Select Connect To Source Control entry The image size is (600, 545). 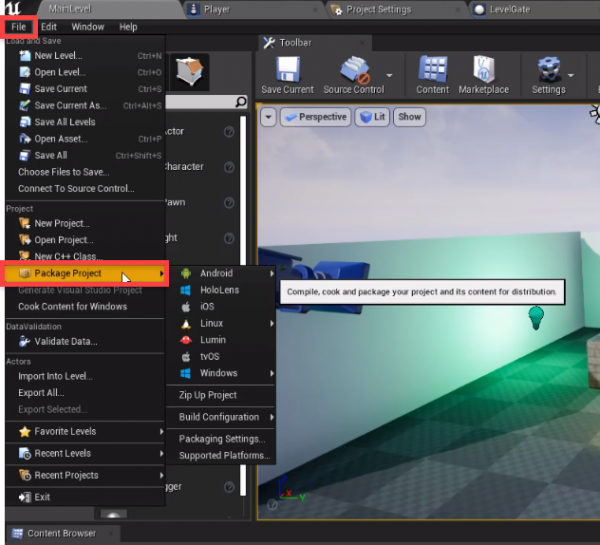coord(85,189)
